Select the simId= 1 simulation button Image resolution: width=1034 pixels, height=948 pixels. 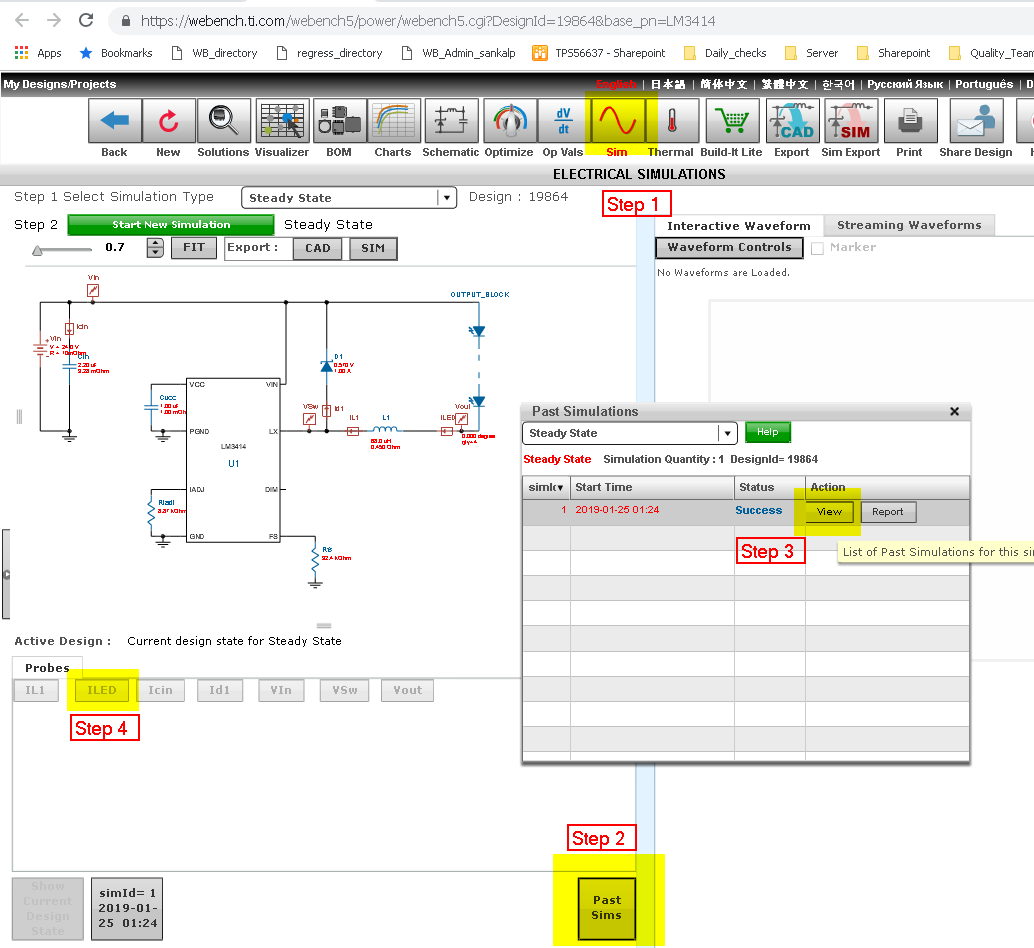(x=127, y=908)
